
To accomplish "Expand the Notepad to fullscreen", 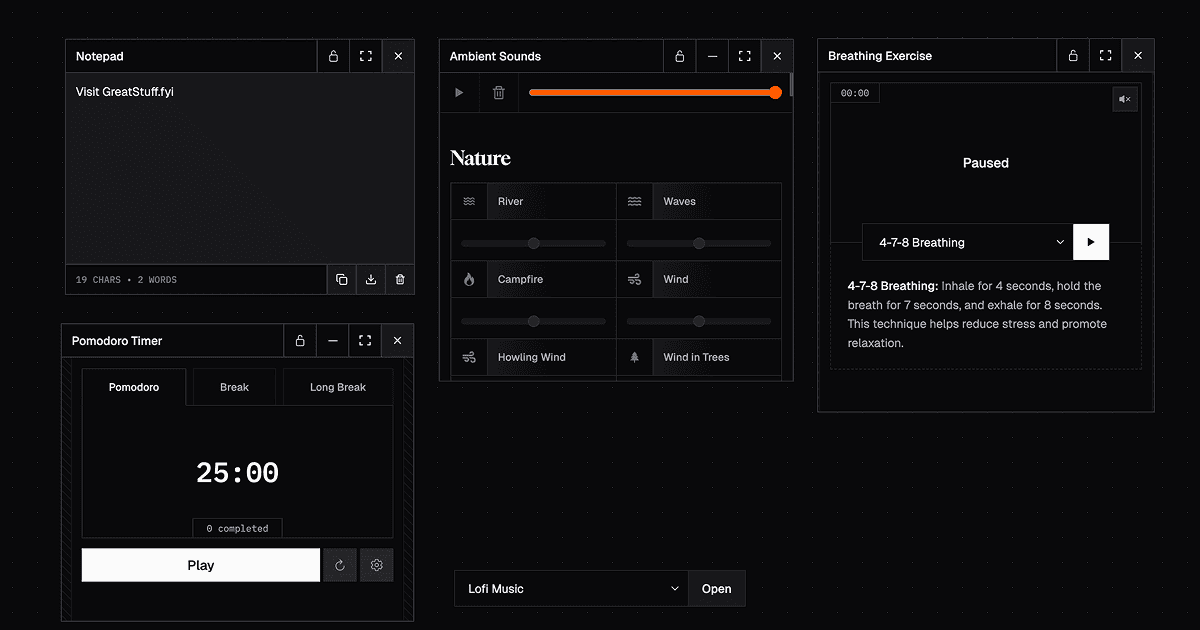I will click(x=366, y=56).
